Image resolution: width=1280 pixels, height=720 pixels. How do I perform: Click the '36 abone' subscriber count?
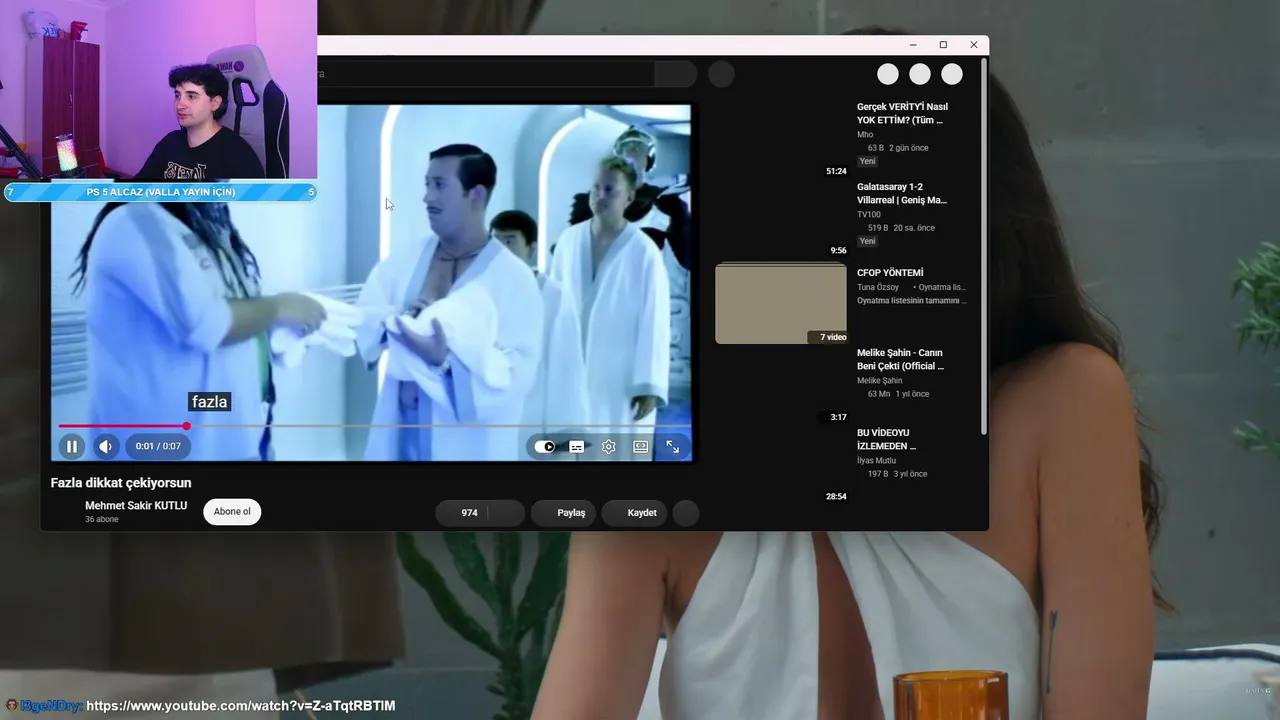pyautogui.click(x=102, y=520)
